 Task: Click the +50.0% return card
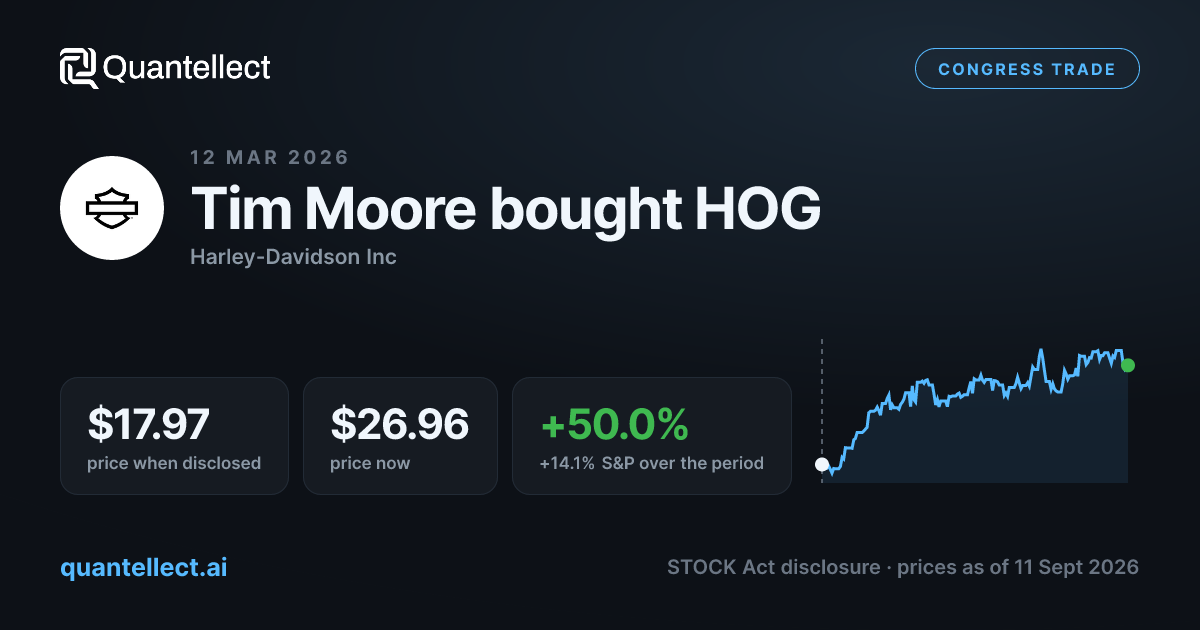pyautogui.click(x=652, y=435)
